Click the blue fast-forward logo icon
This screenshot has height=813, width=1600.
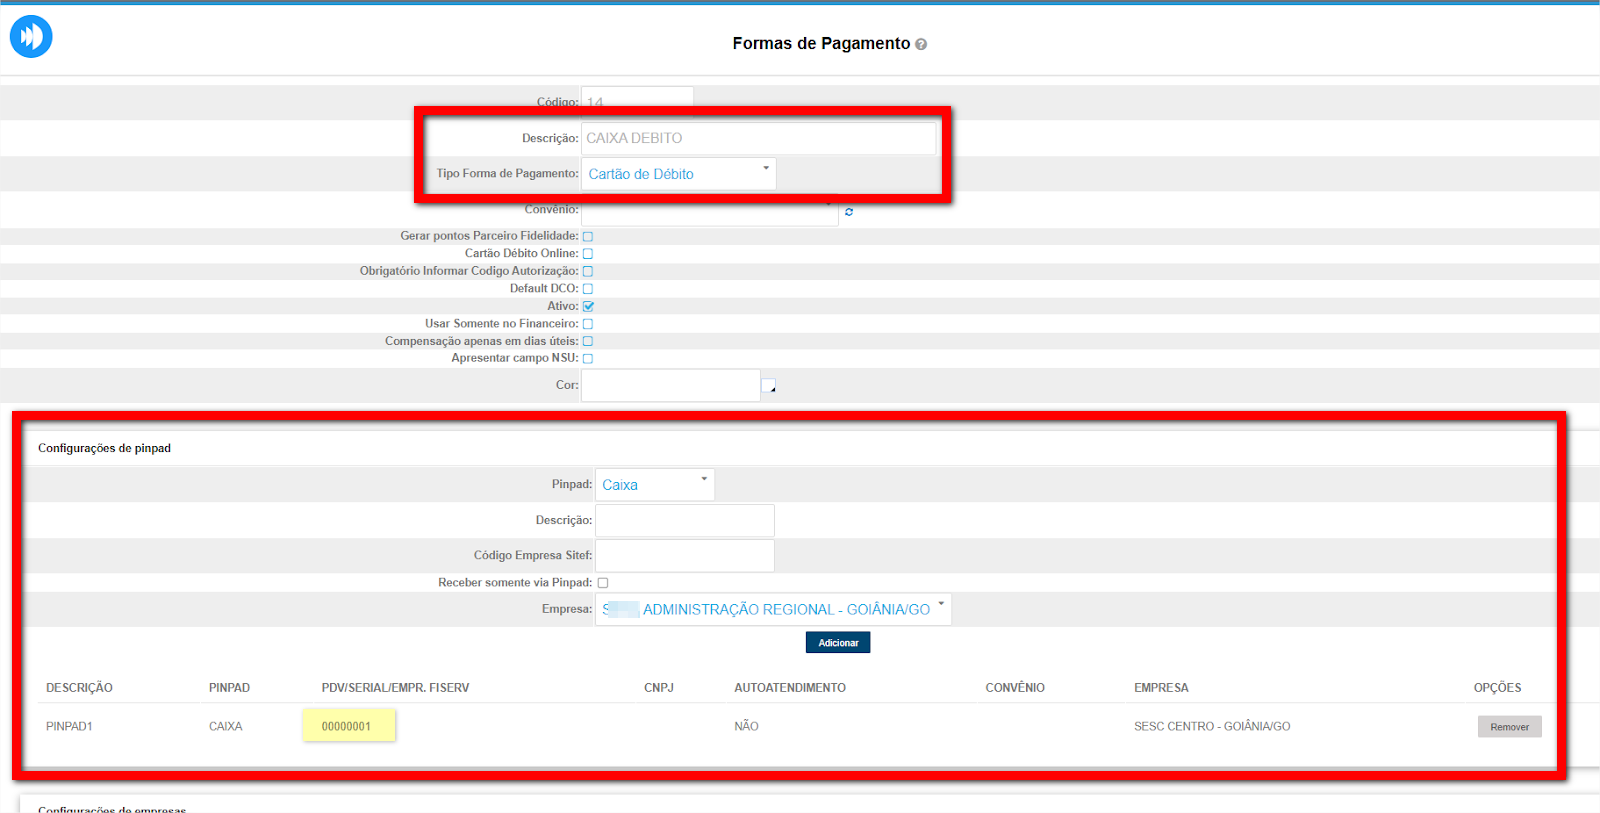tap(31, 37)
